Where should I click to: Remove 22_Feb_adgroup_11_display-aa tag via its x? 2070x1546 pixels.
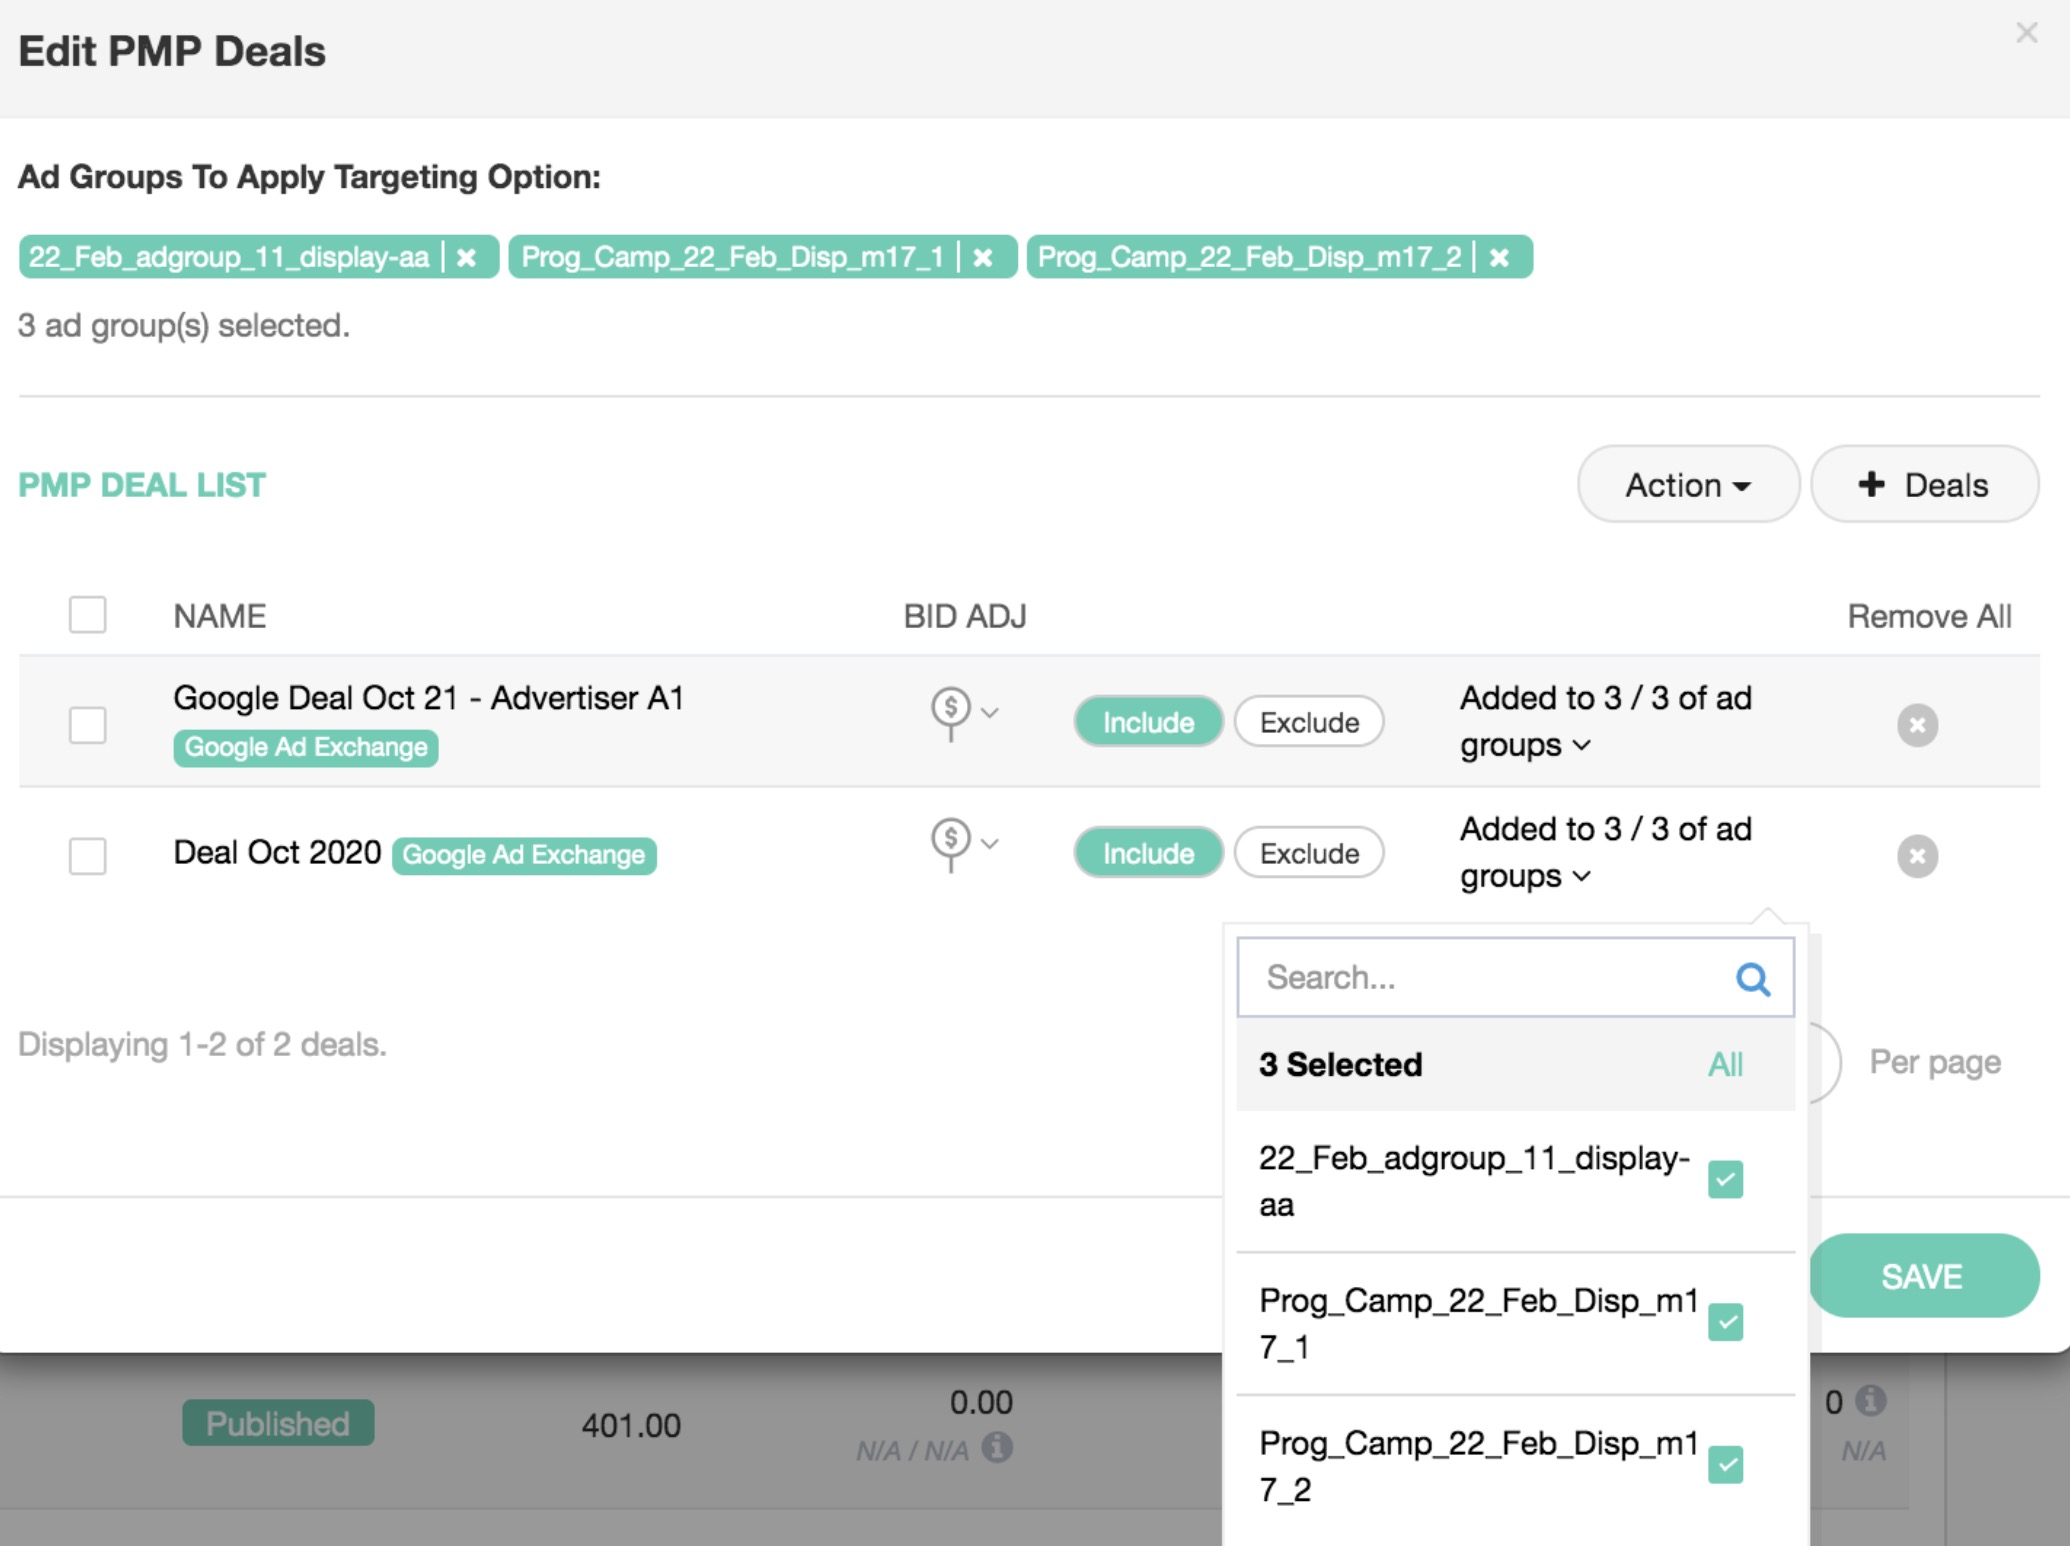pos(466,258)
